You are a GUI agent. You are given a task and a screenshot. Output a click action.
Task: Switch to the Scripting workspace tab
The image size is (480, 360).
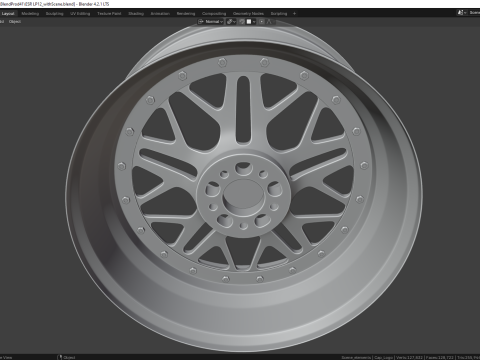(x=279, y=14)
